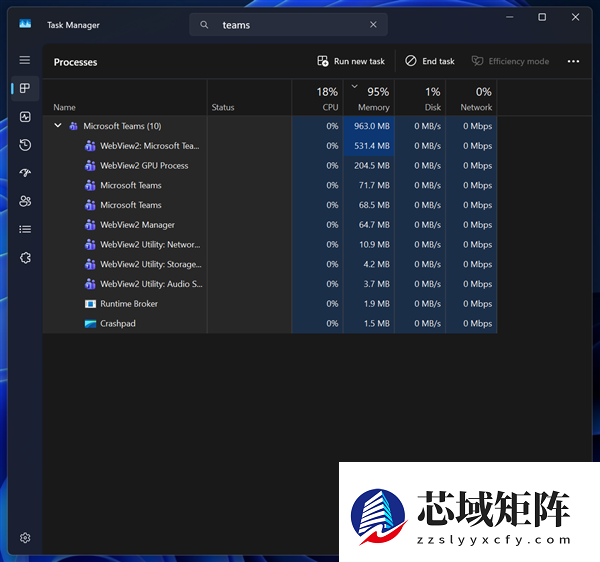This screenshot has width=600, height=562.
Task: Open Task Manager settings gear
Action: pyautogui.click(x=25, y=538)
